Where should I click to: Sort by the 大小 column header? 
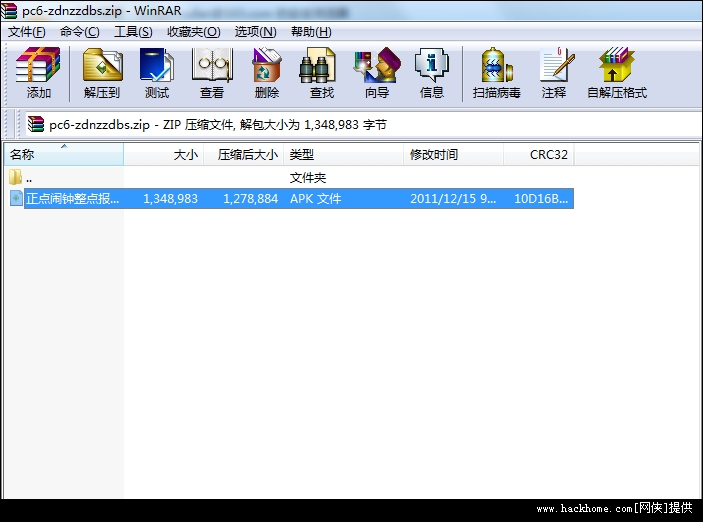tap(164, 155)
